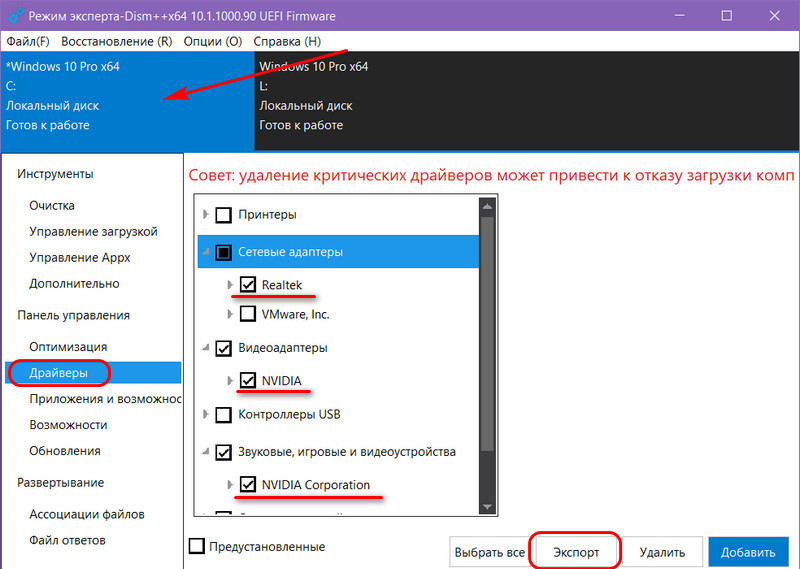Minimize the Dism++ window
The height and width of the screenshot is (569, 800).
tap(679, 16)
